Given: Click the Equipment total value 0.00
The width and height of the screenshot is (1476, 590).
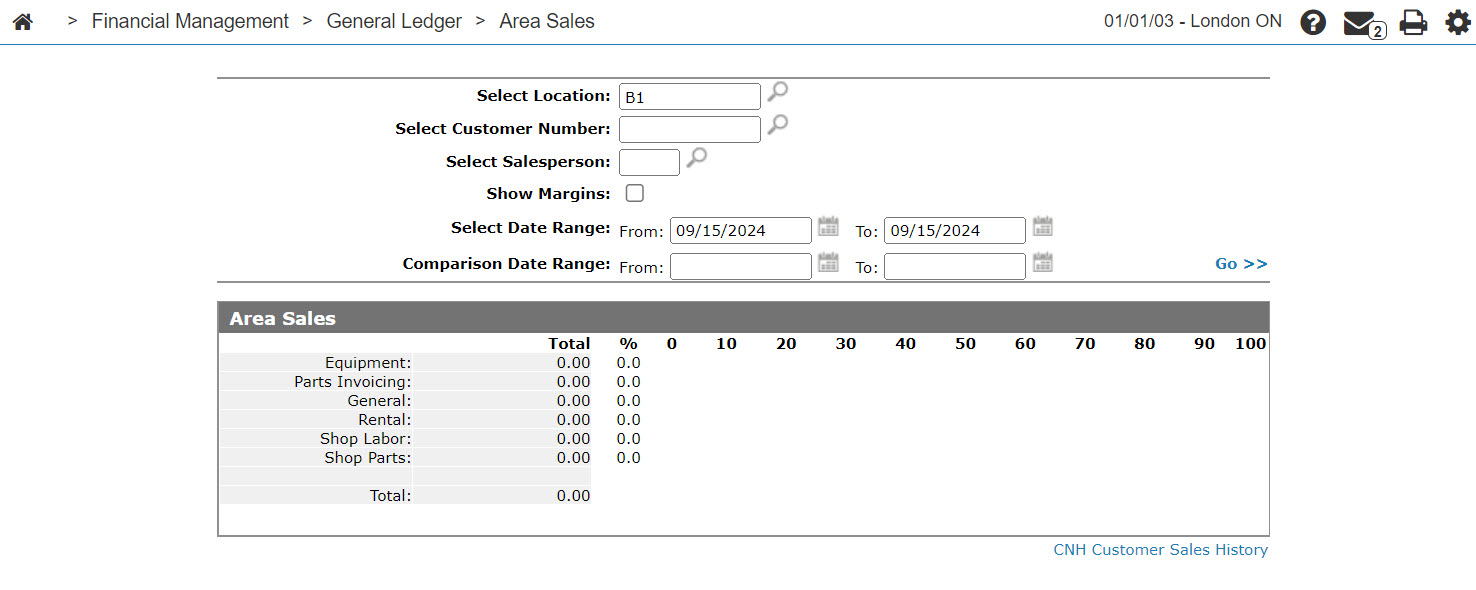Looking at the screenshot, I should pyautogui.click(x=574, y=363).
